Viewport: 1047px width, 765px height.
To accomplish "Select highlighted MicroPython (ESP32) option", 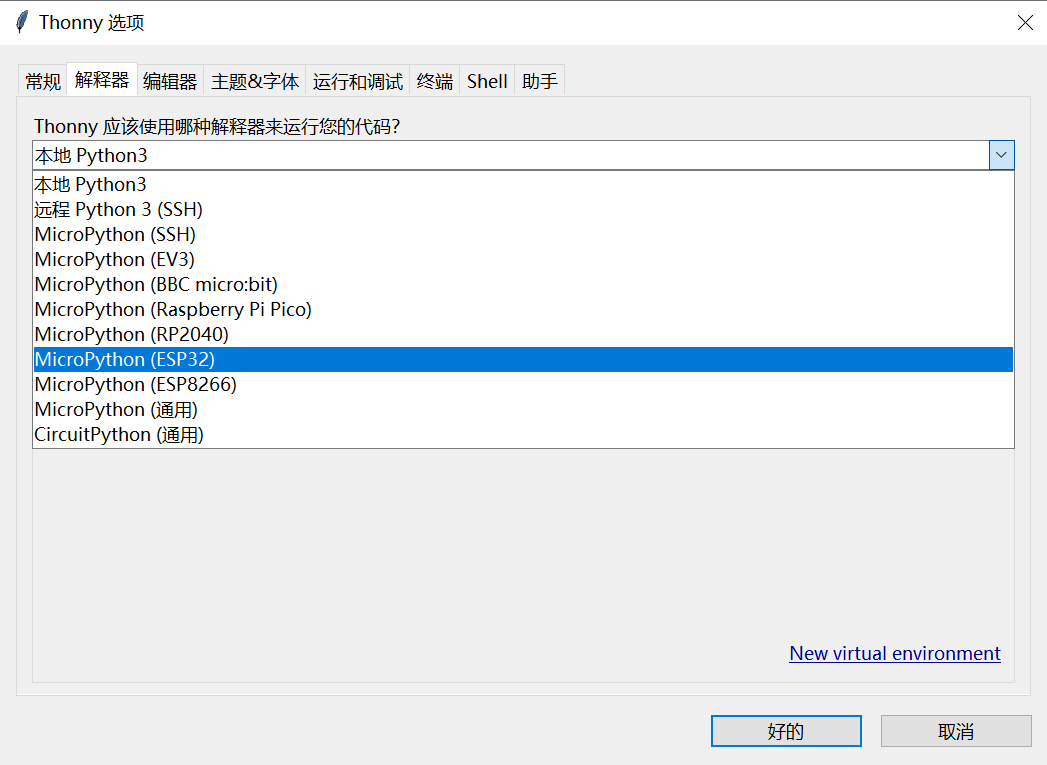I will 524,359.
